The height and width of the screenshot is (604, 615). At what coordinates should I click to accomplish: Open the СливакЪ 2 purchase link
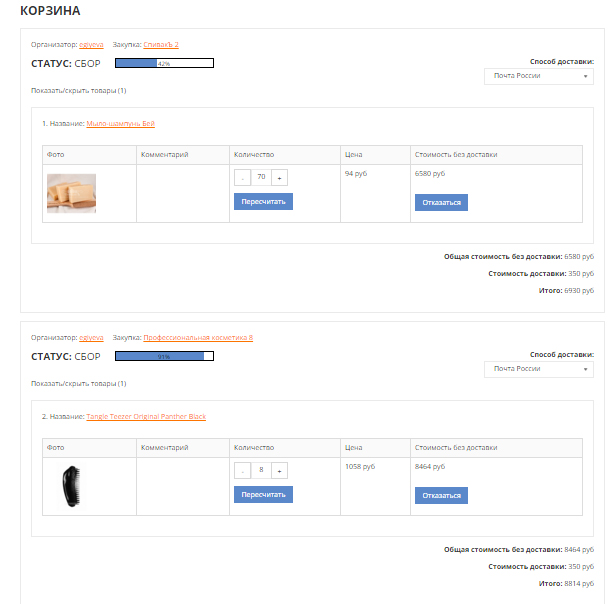pyautogui.click(x=161, y=44)
